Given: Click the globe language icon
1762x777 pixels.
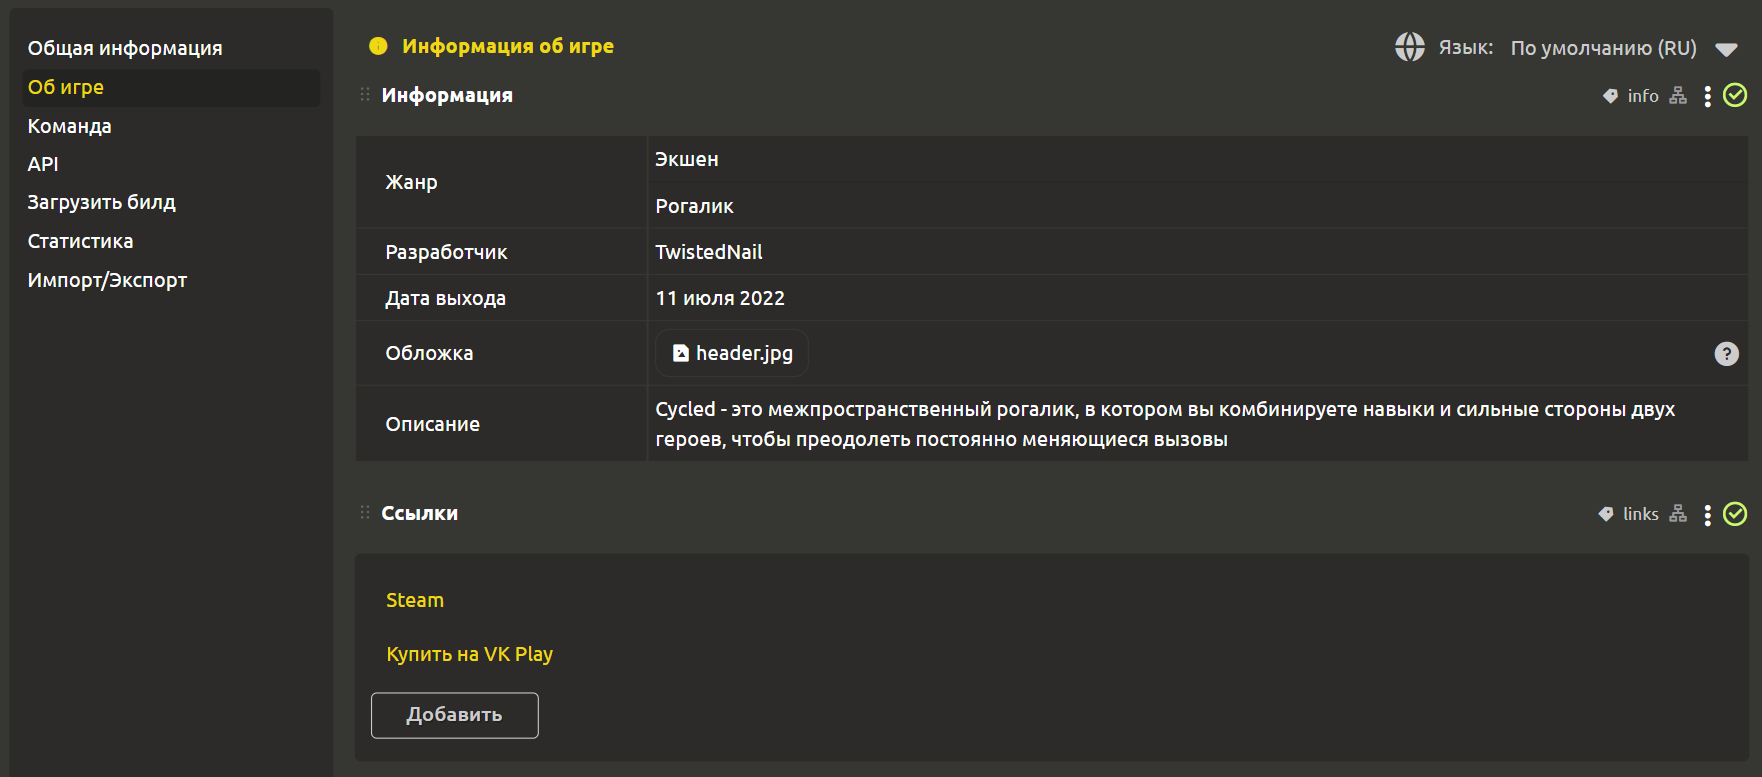Looking at the screenshot, I should tap(1410, 47).
